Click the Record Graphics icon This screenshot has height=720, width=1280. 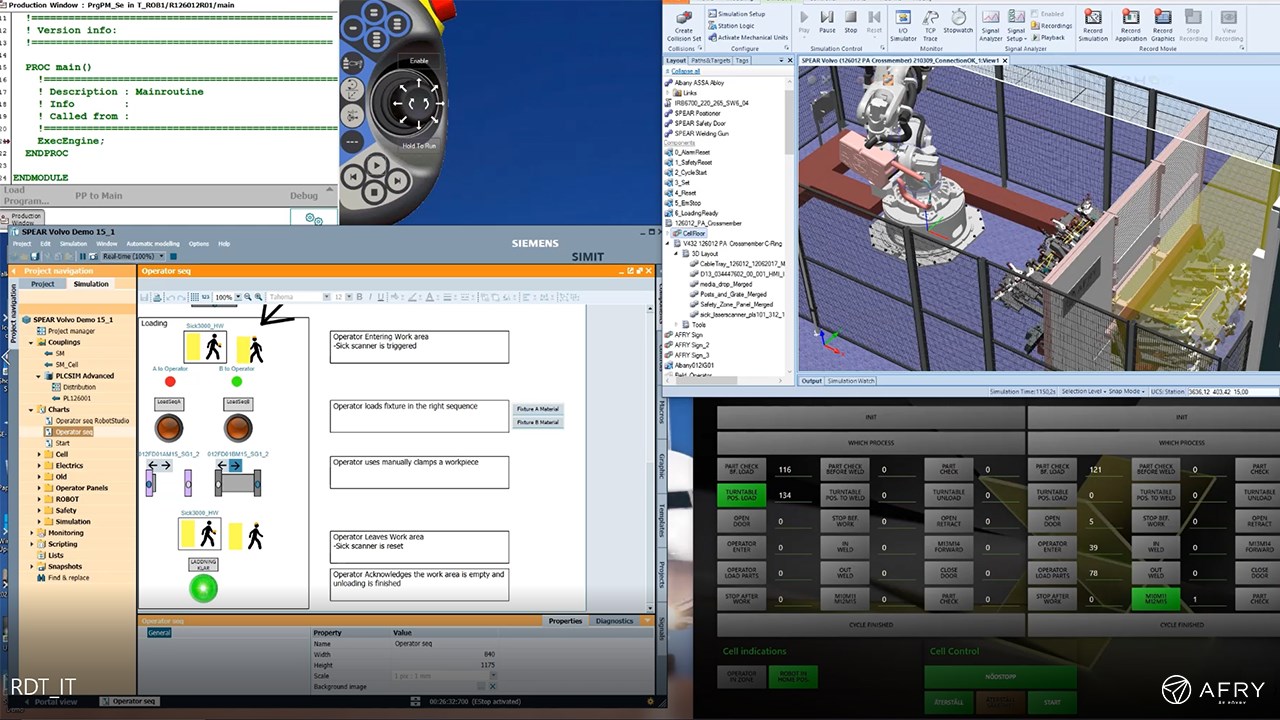coord(1163,26)
